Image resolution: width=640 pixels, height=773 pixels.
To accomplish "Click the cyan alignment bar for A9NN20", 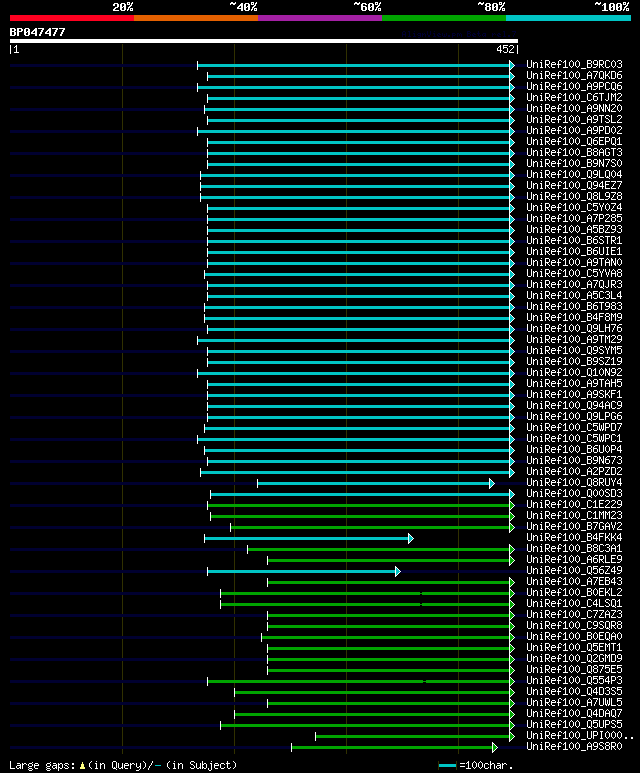I will 357,109.
